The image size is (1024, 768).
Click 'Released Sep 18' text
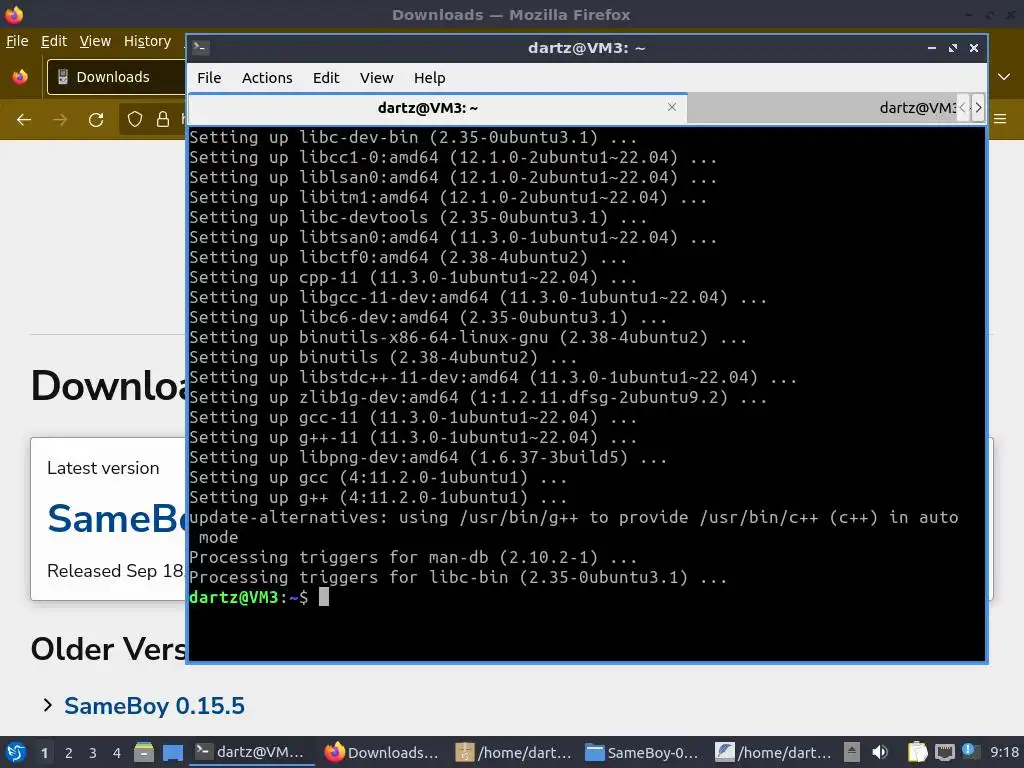click(x=116, y=571)
